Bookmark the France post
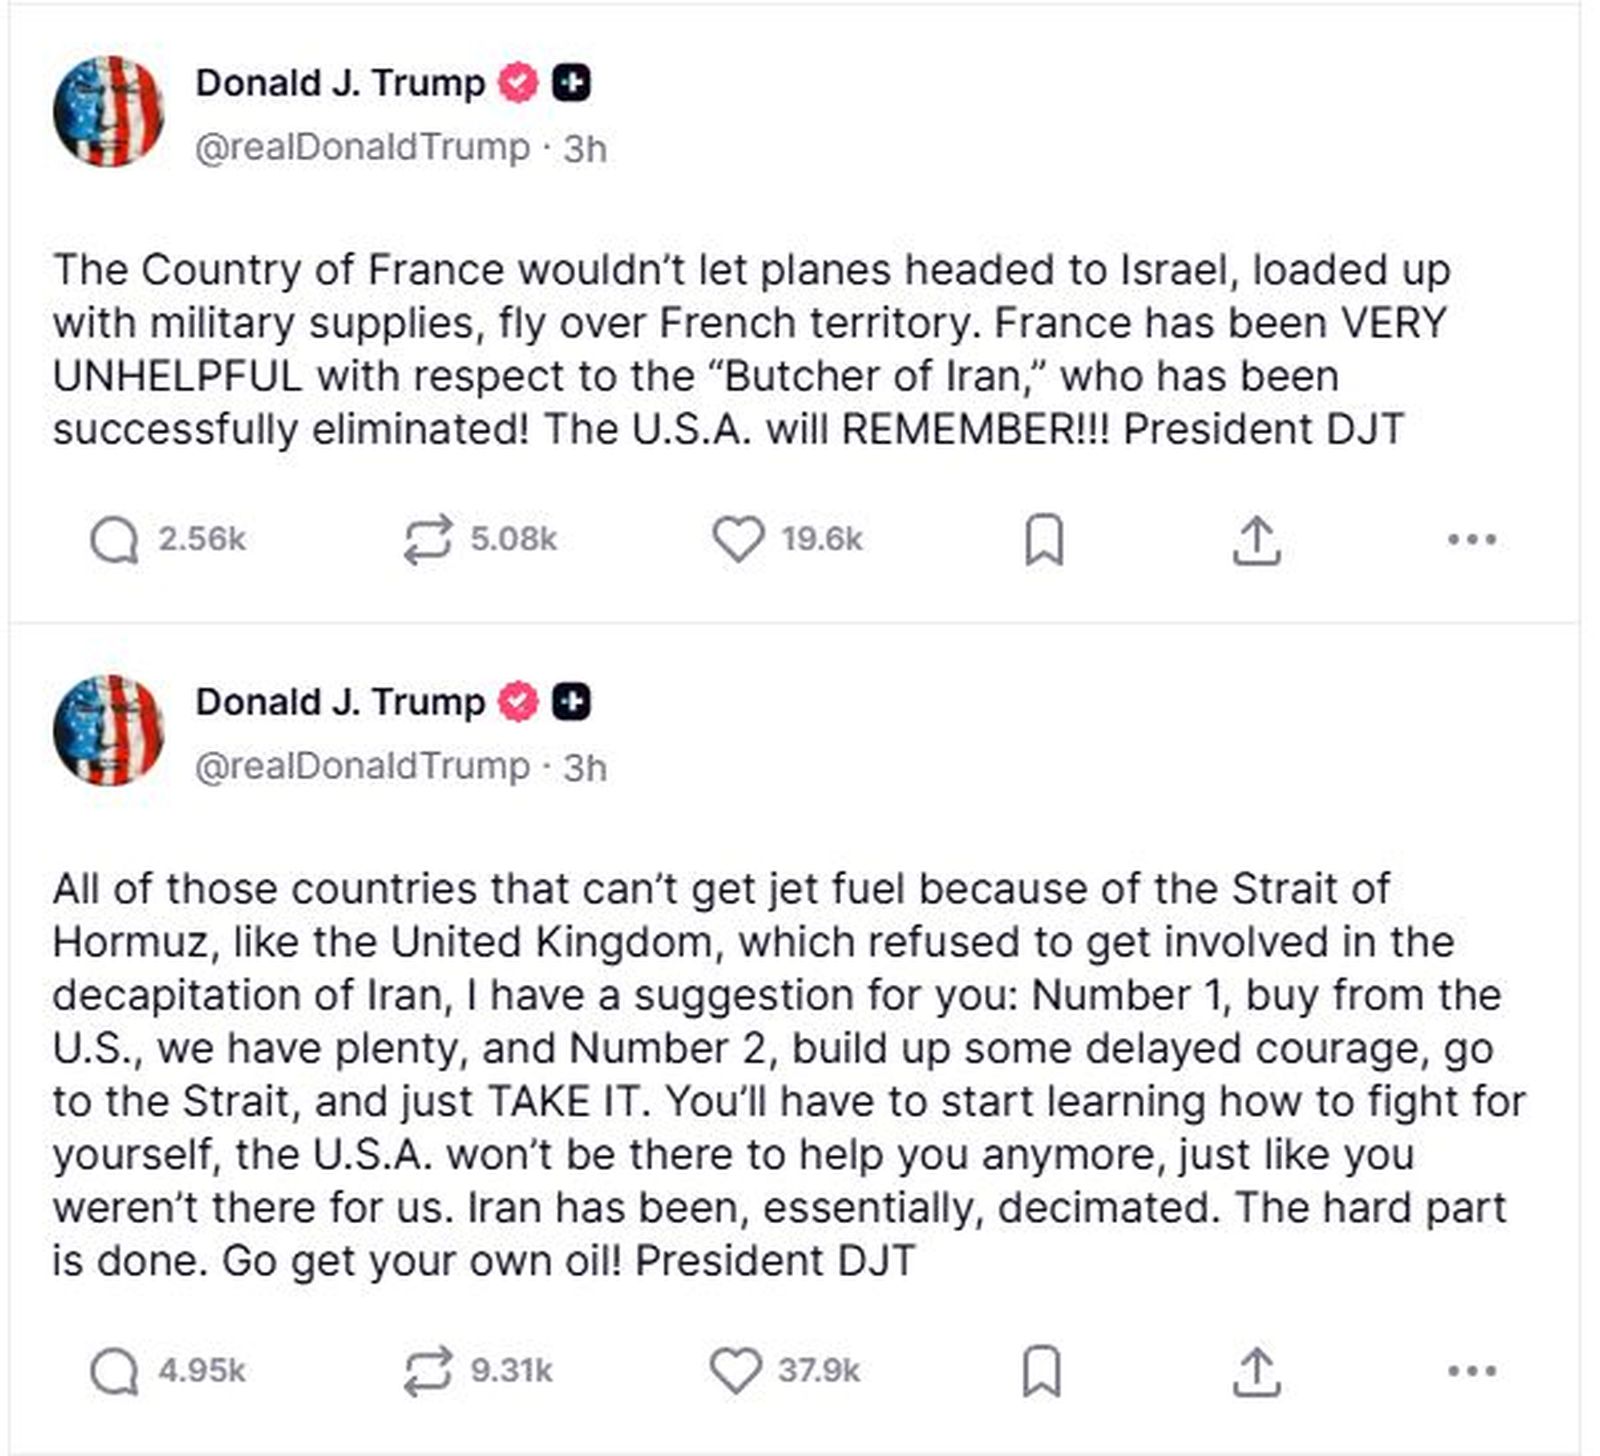The image size is (1600, 1456). click(1040, 540)
